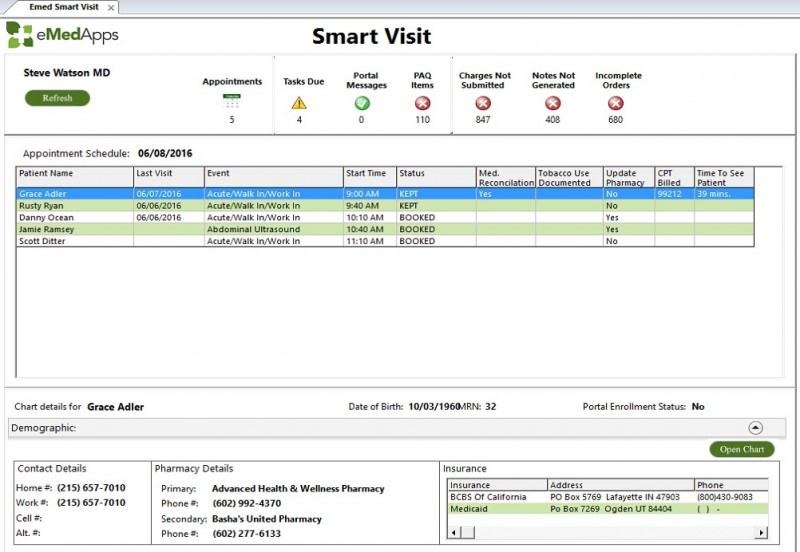This screenshot has height=552, width=800.
Task: Click the Tasks Due warning icon
Action: (298, 102)
